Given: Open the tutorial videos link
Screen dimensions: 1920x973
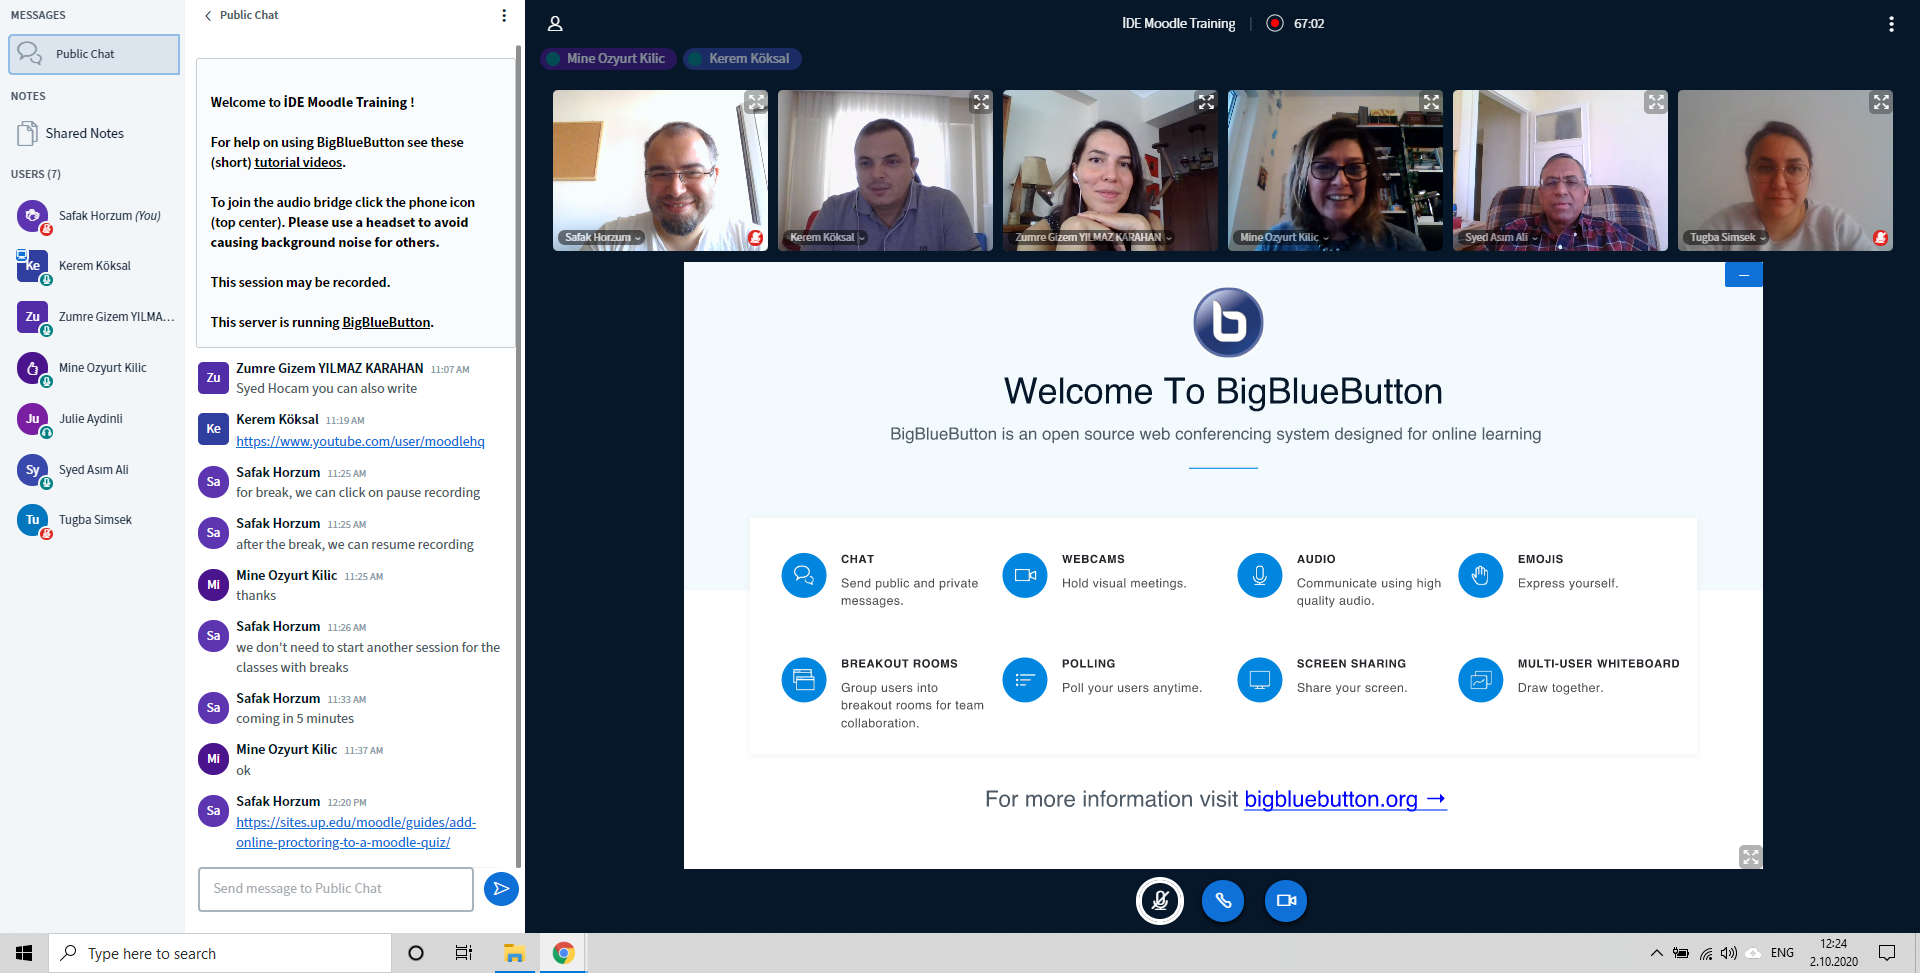Looking at the screenshot, I should click(298, 163).
